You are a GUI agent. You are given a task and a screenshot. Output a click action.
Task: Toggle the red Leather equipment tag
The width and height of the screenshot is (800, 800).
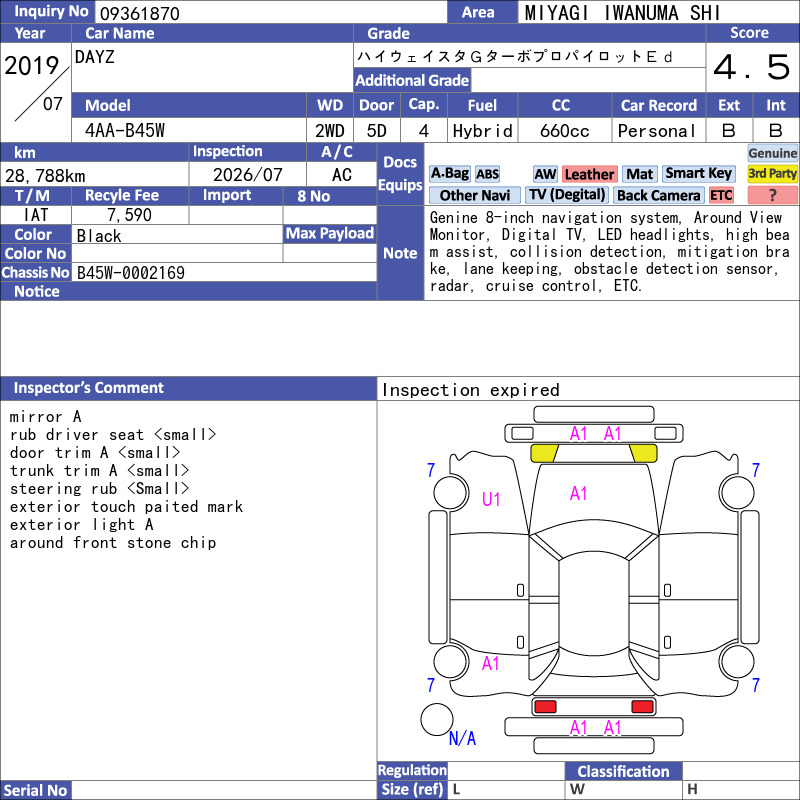[589, 174]
